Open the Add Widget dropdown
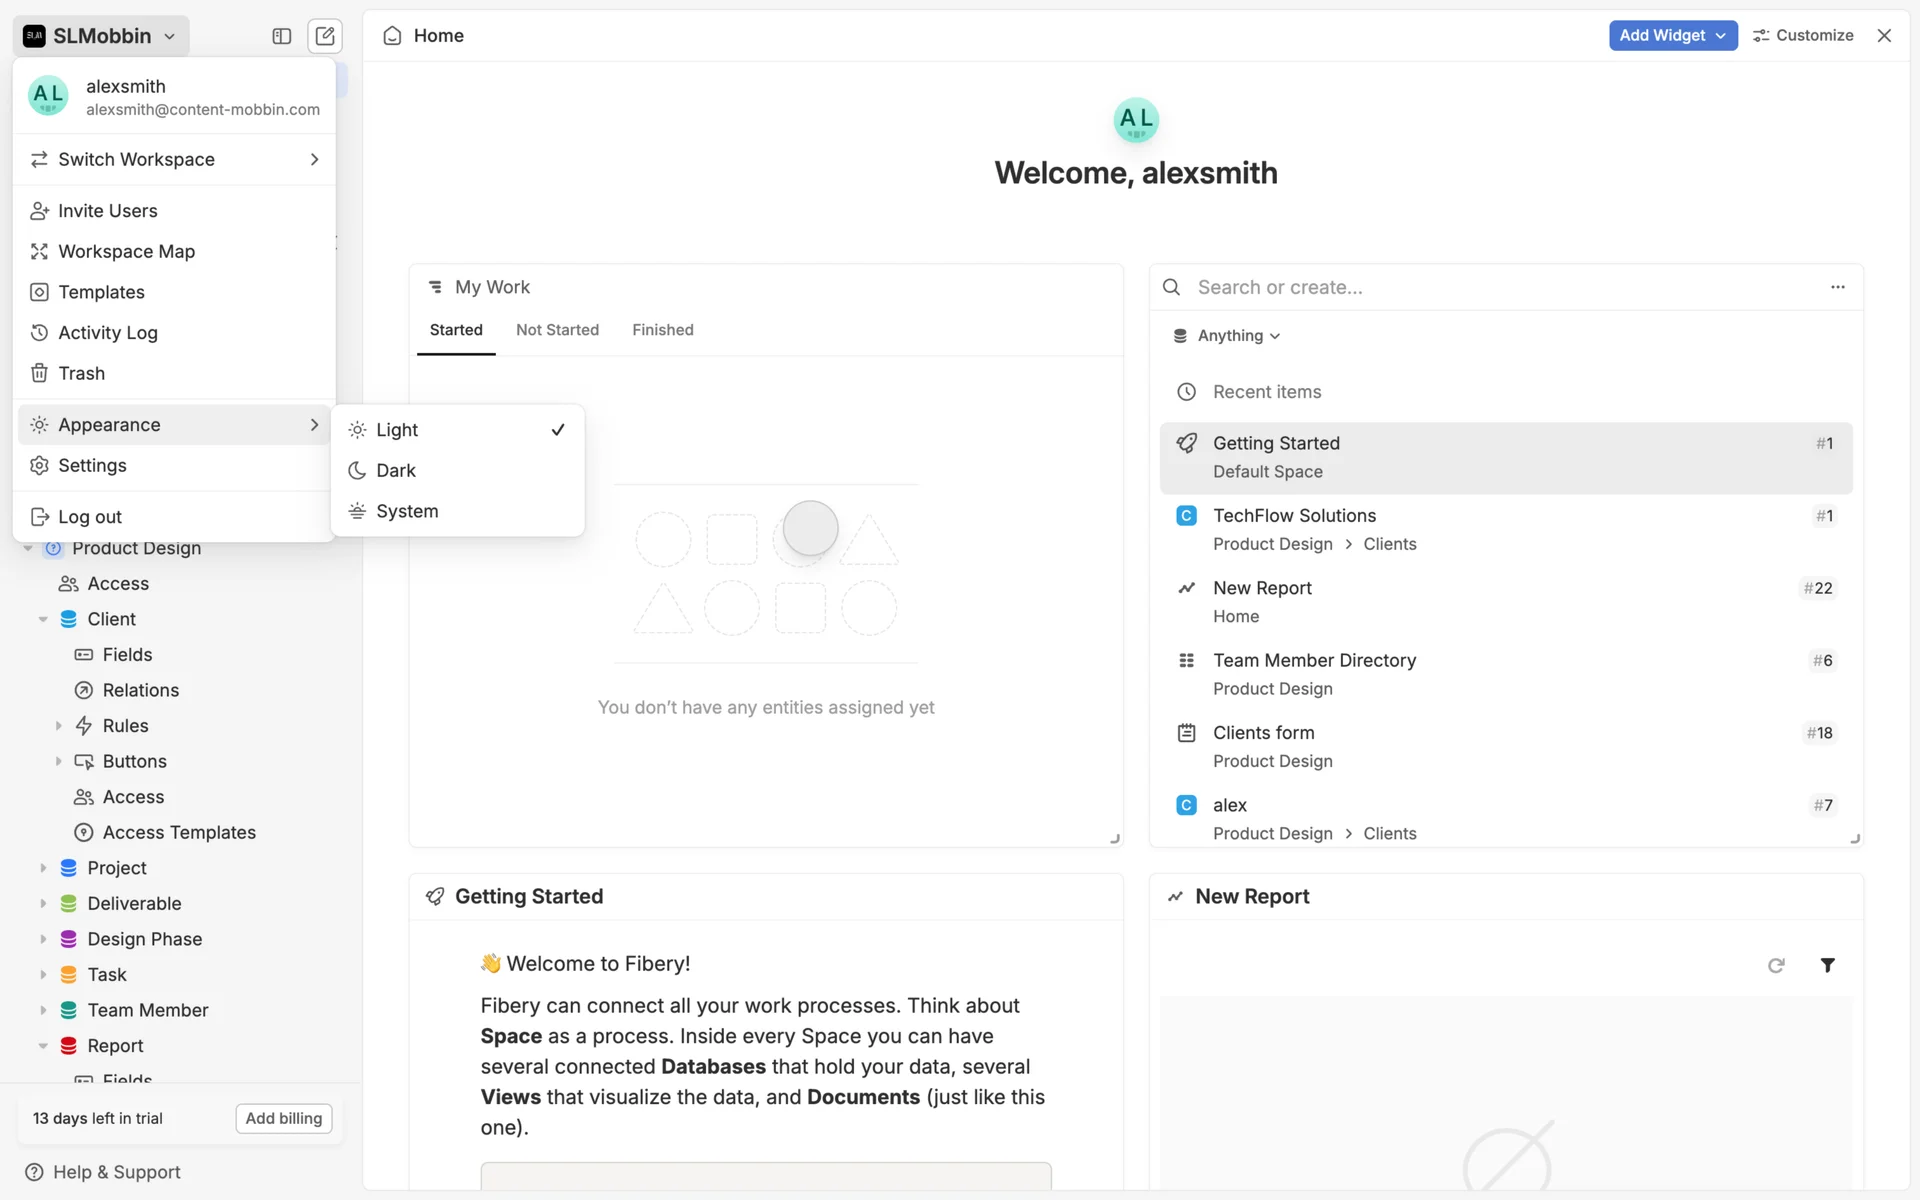 point(1672,35)
